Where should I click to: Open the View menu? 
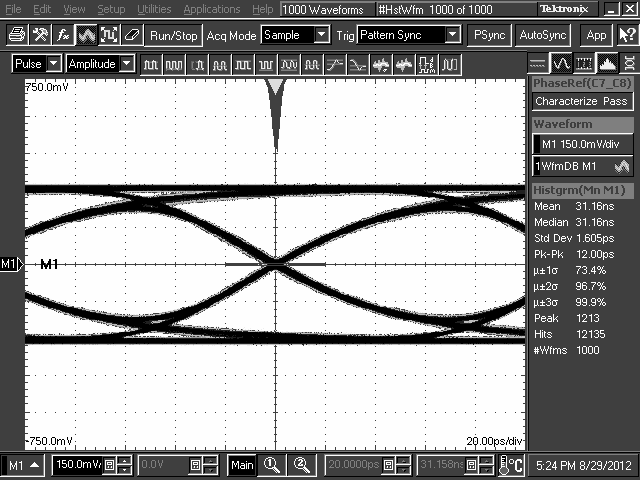pos(74,9)
